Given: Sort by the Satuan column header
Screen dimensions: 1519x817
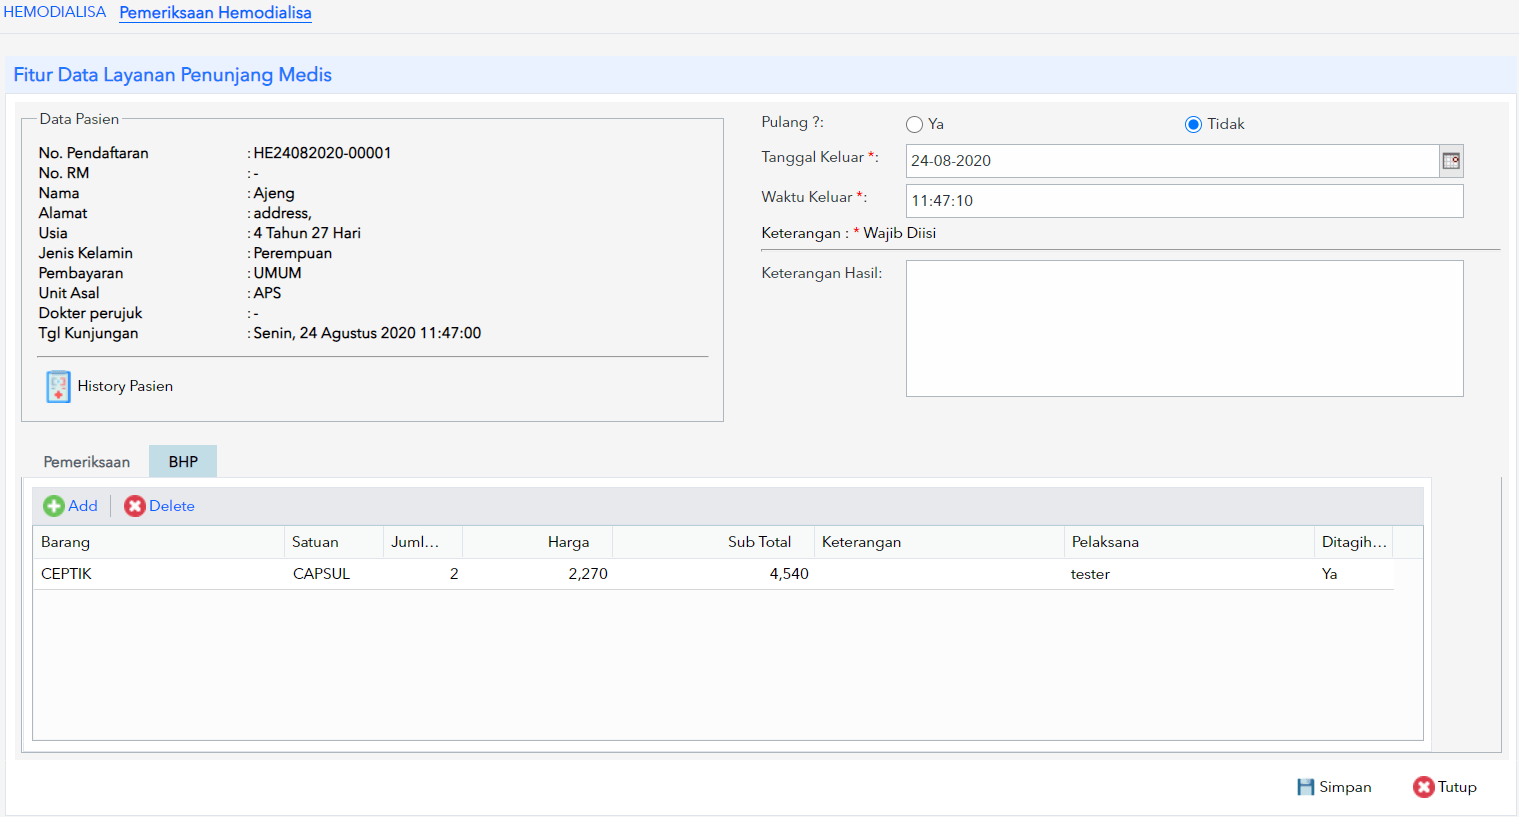Looking at the screenshot, I should [x=334, y=542].
